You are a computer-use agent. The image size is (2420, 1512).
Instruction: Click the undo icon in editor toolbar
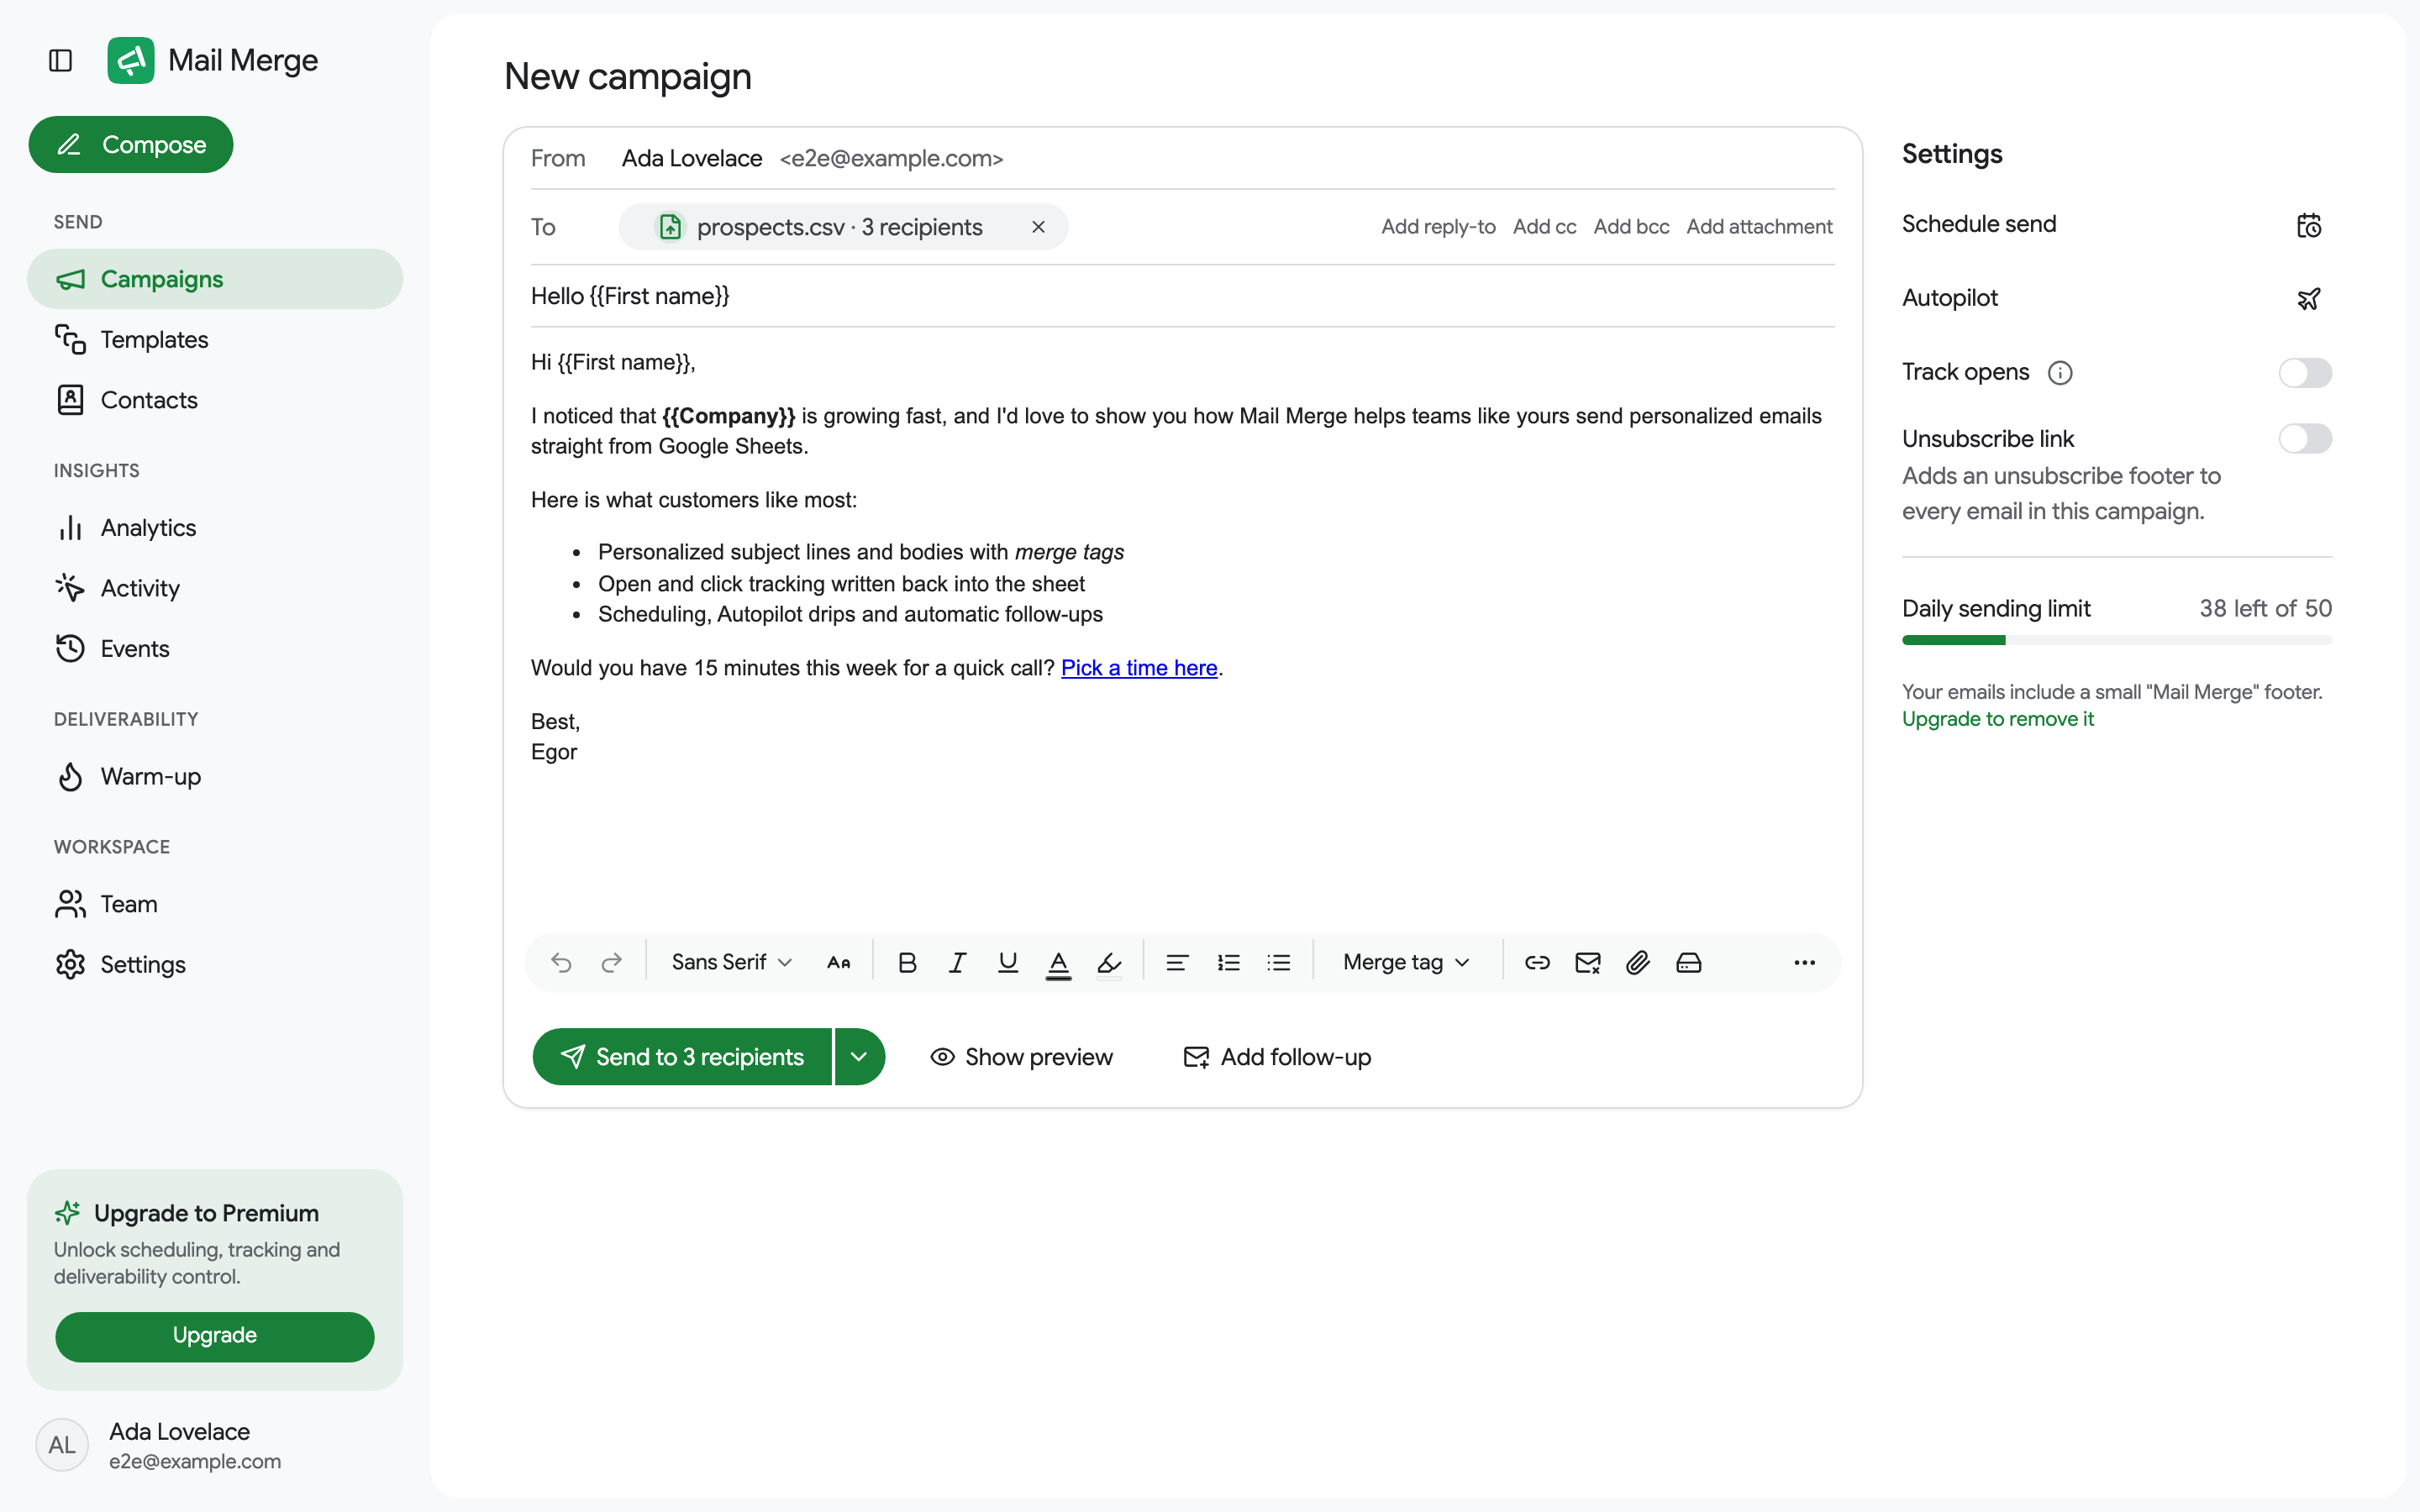[x=561, y=962]
